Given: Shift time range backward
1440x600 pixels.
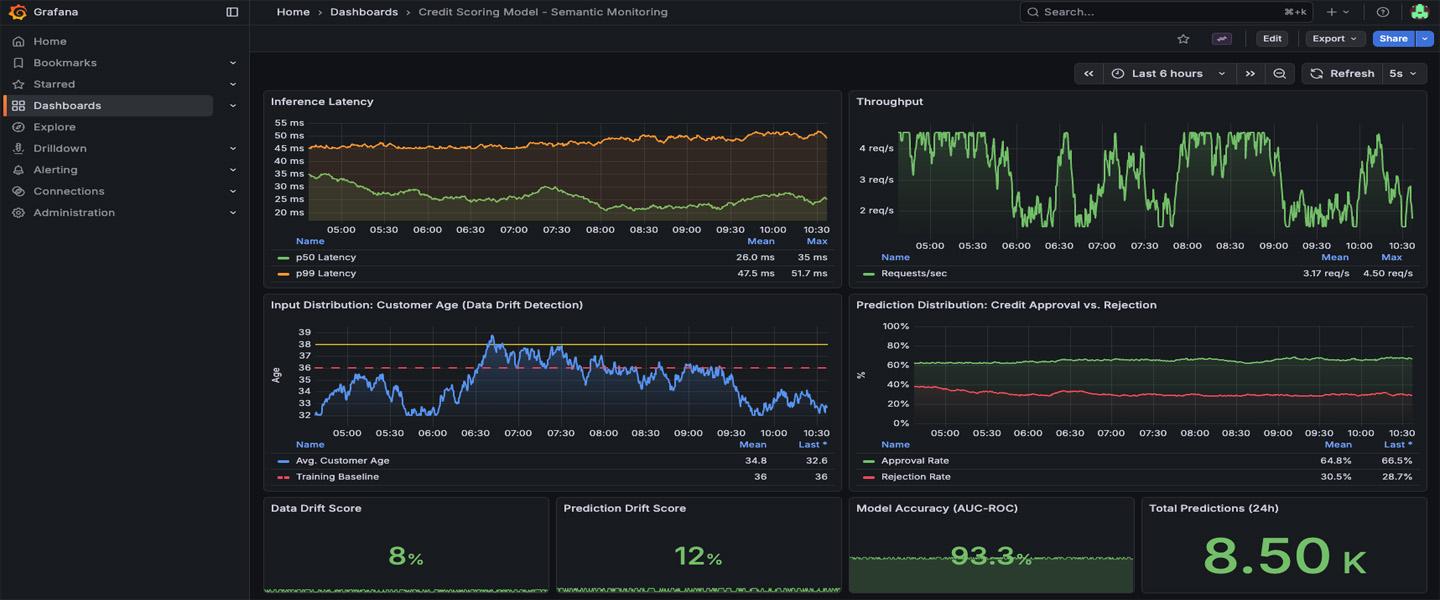Looking at the screenshot, I should pos(1088,74).
